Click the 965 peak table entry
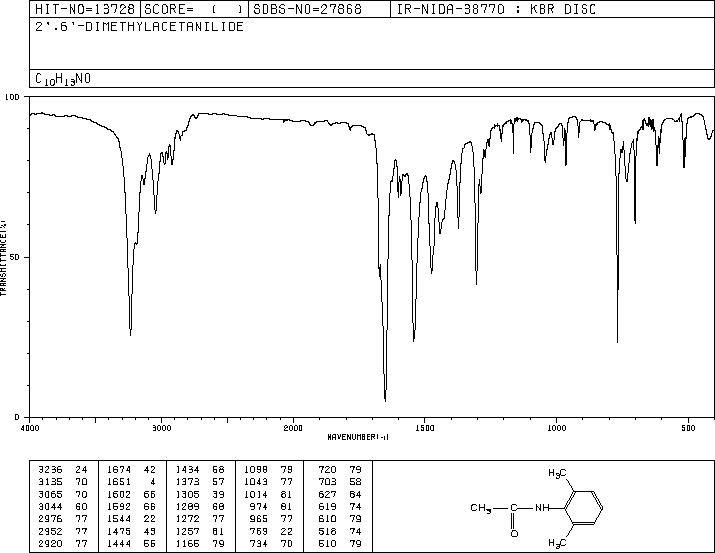Image resolution: width=715 pixels, height=553 pixels. pyautogui.click(x=272, y=519)
